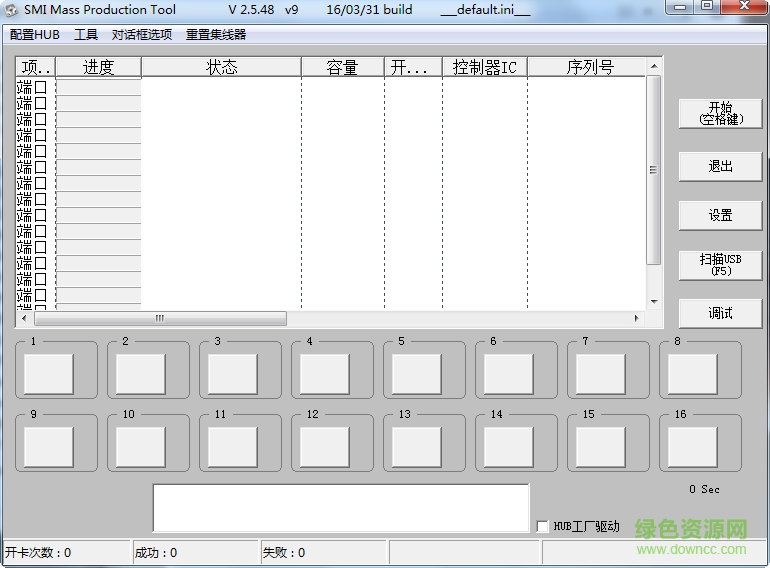Click the 调试 debug button
The width and height of the screenshot is (770, 568).
[x=720, y=313]
